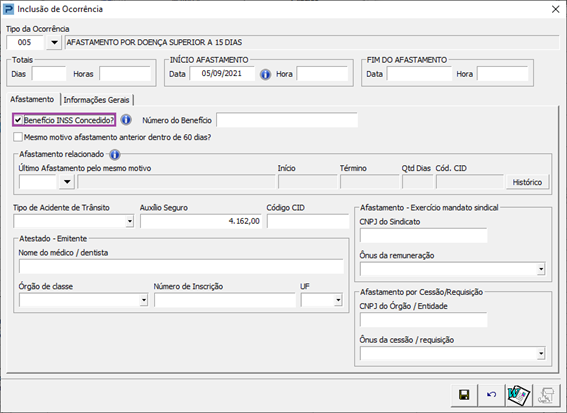Open the Tipo da Ocorrência dropdown arrow
Screen dimensions: 567x413
point(54,43)
